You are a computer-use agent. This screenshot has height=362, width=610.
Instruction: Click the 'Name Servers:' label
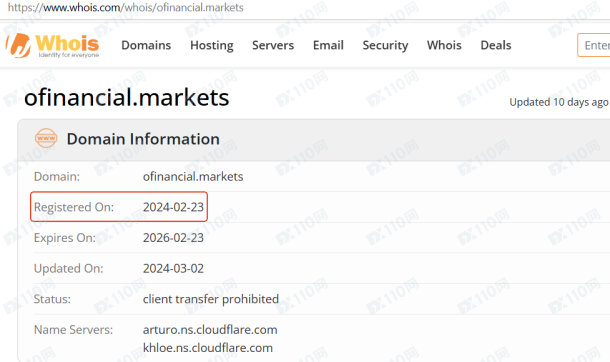[73, 330]
